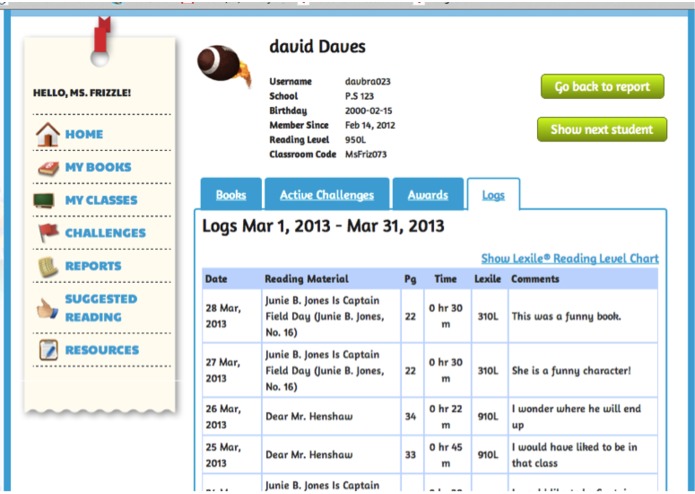Click the 'HELLO, MS. FRIZZLE!' greeting
695x494 pixels.
point(82,93)
